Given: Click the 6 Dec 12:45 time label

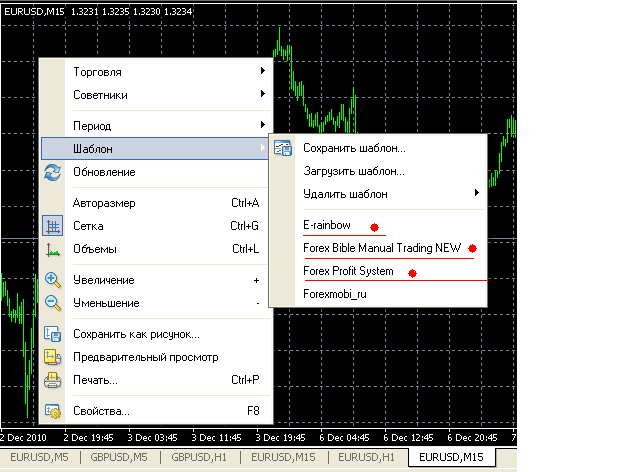Looking at the screenshot, I should (x=408, y=438).
